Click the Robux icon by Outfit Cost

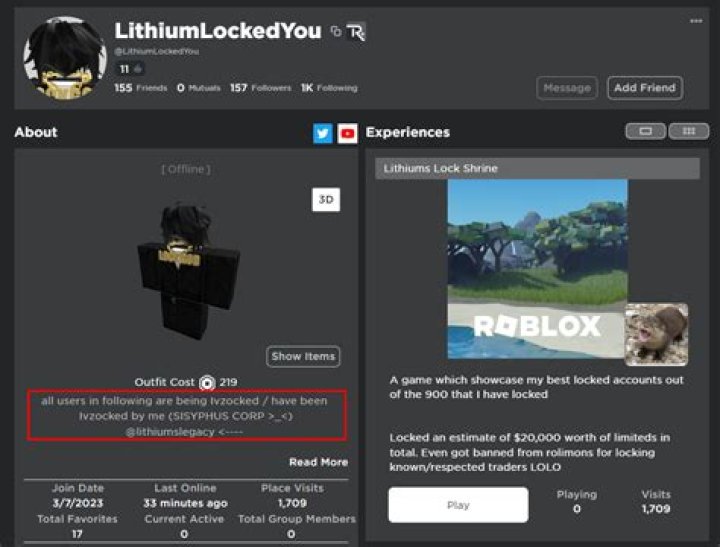pos(207,382)
